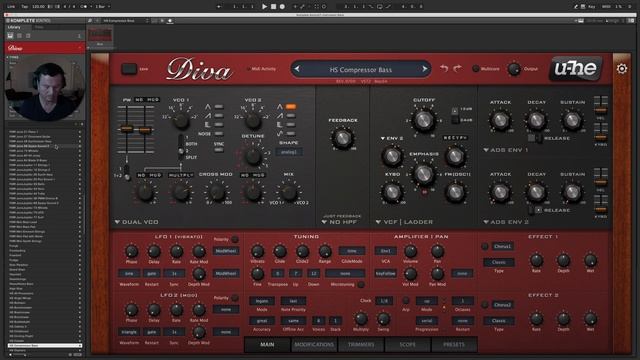The image size is (640, 360).
Task: Click the DAW stop button
Action: pos(273,7)
